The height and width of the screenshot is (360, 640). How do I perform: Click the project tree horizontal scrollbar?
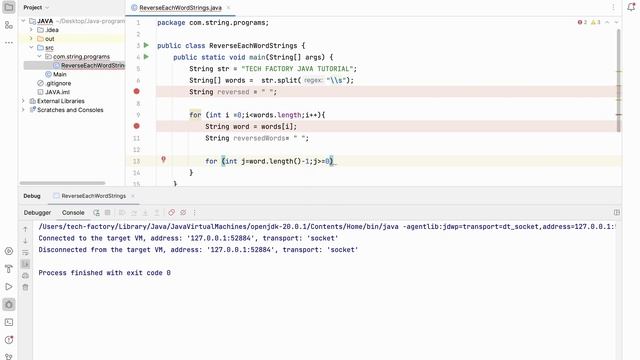pos(62,183)
